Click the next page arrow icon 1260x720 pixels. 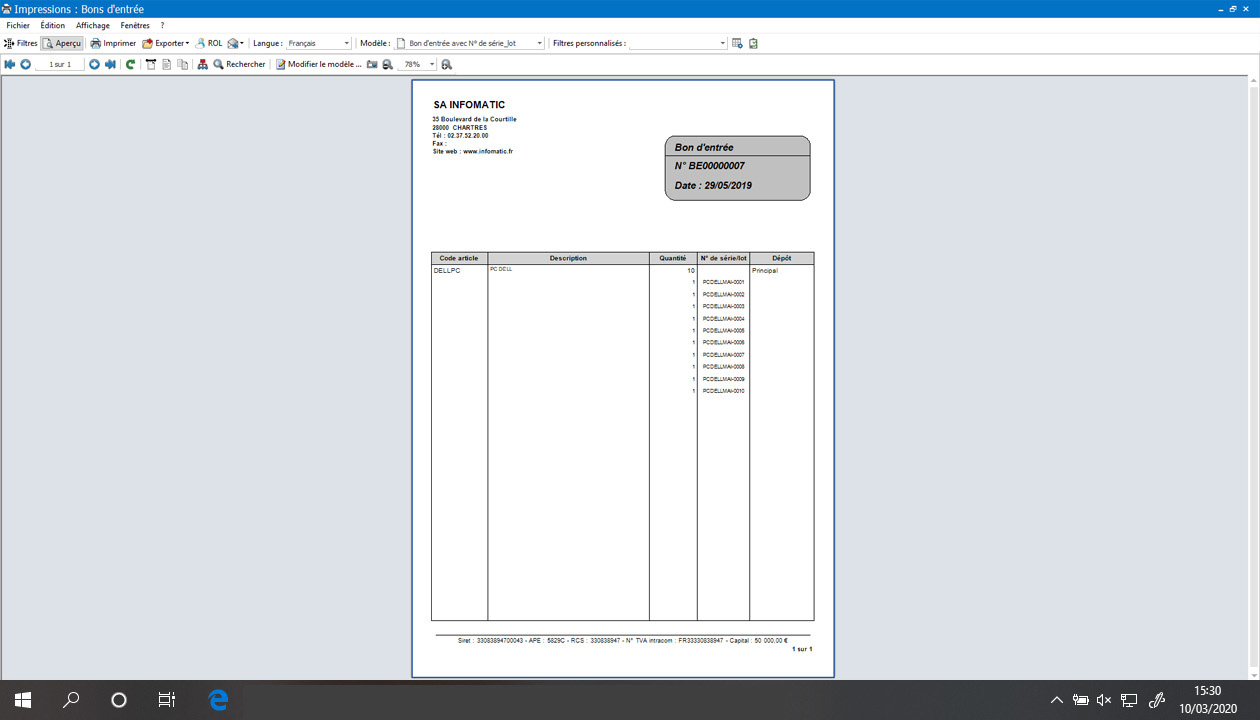[94, 64]
